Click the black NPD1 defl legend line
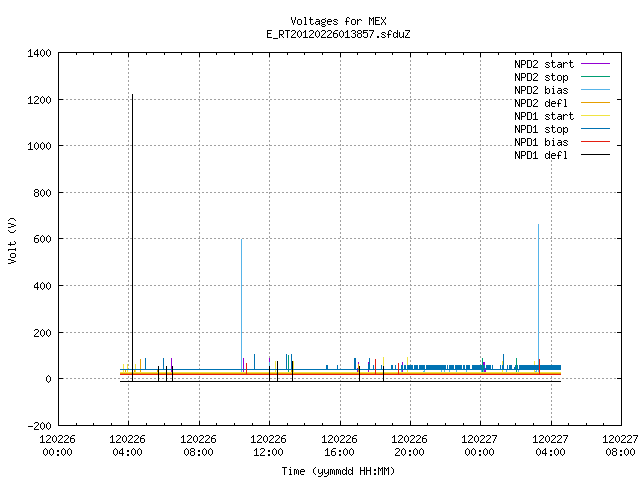640x480 pixels. (595, 155)
